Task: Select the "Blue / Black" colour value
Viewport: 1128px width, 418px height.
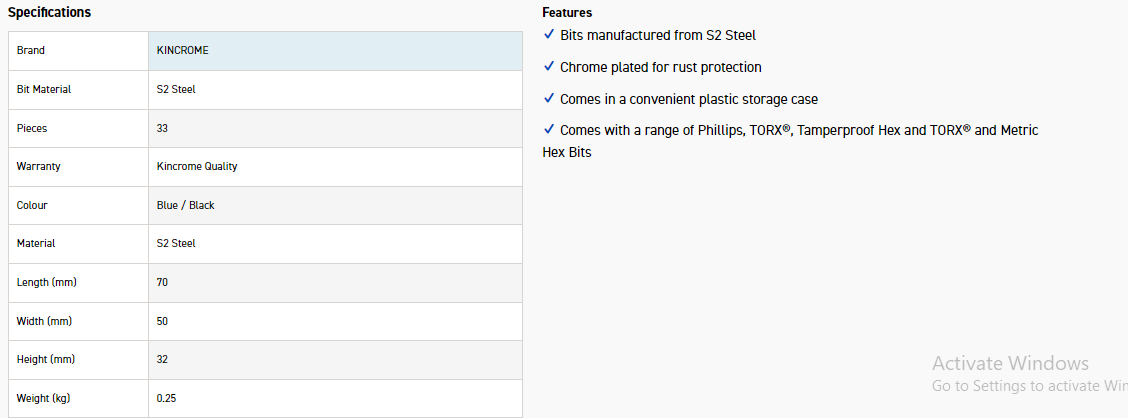Action: pyautogui.click(x=186, y=205)
